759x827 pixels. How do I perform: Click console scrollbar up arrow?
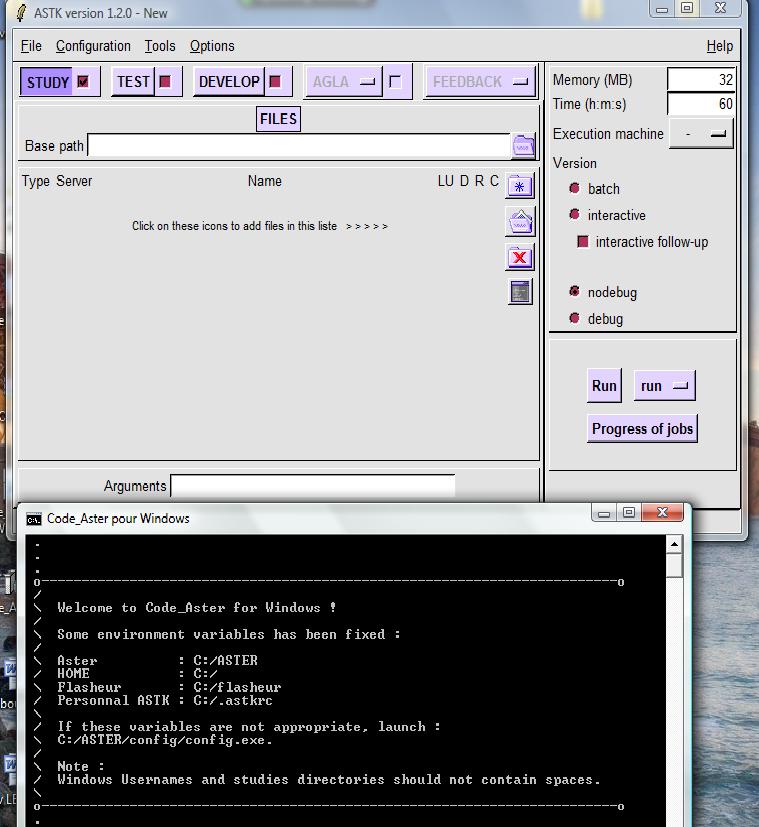[x=674, y=544]
